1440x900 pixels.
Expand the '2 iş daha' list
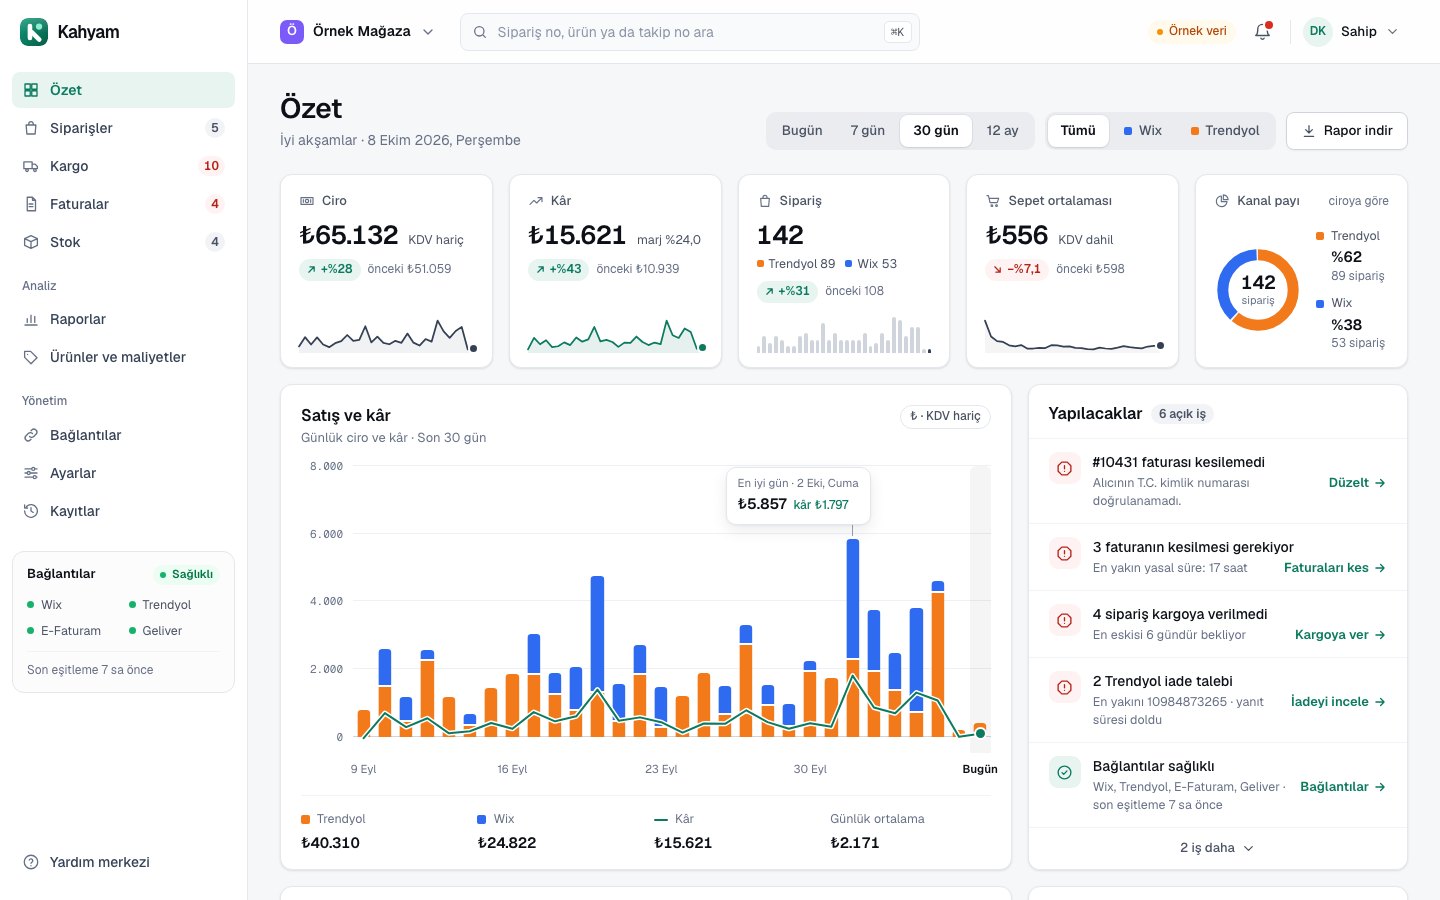[x=1217, y=848]
